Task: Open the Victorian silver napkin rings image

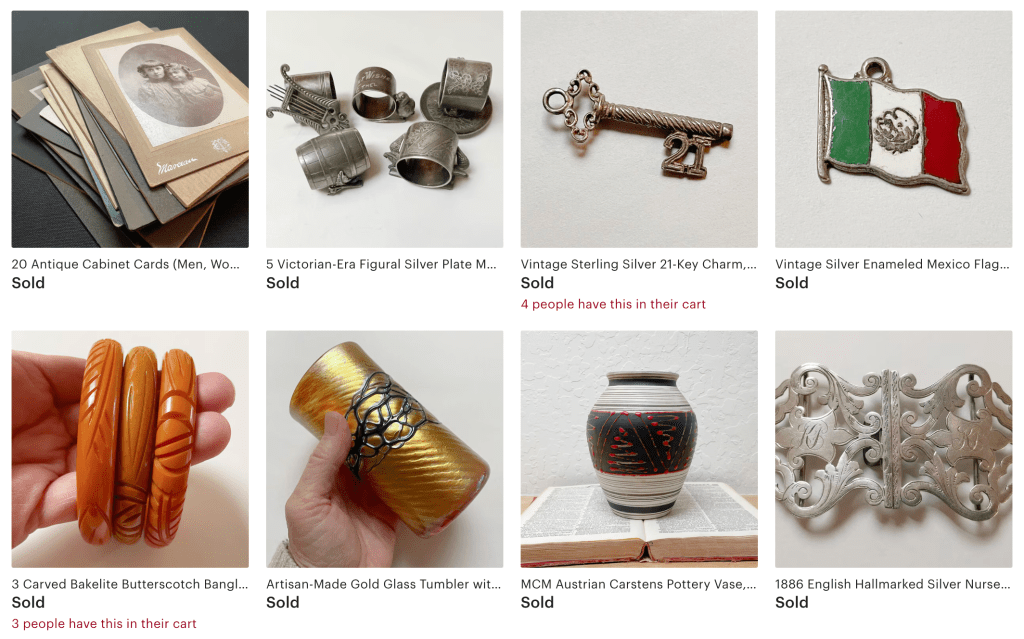Action: click(385, 129)
